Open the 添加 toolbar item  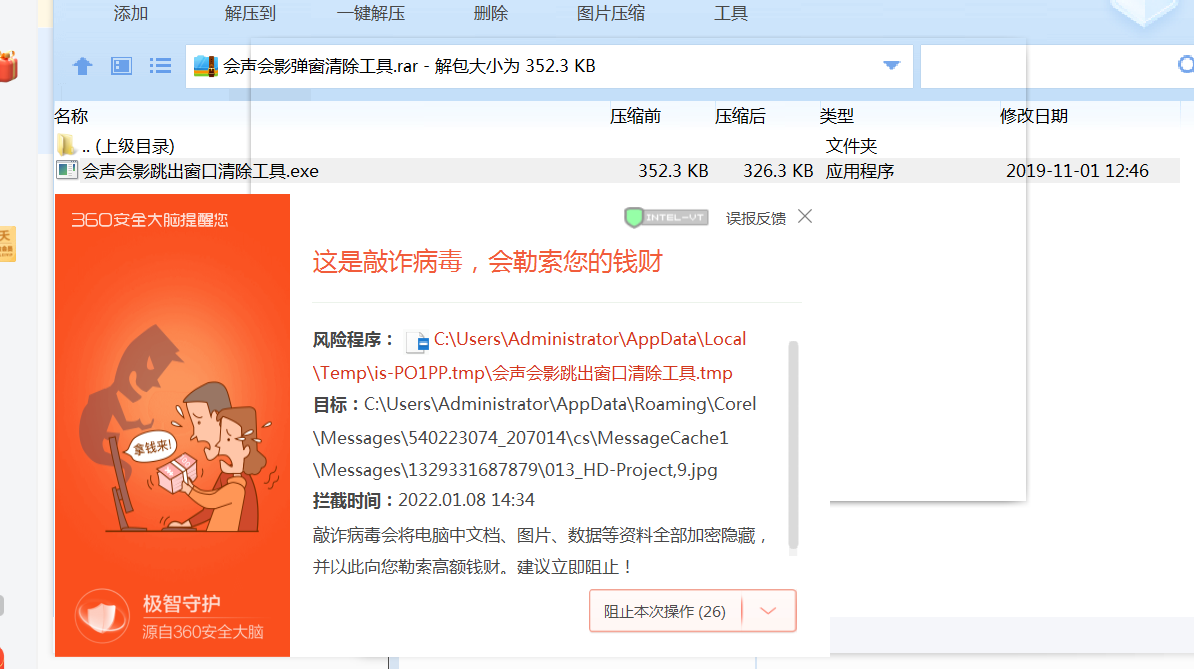tap(130, 14)
